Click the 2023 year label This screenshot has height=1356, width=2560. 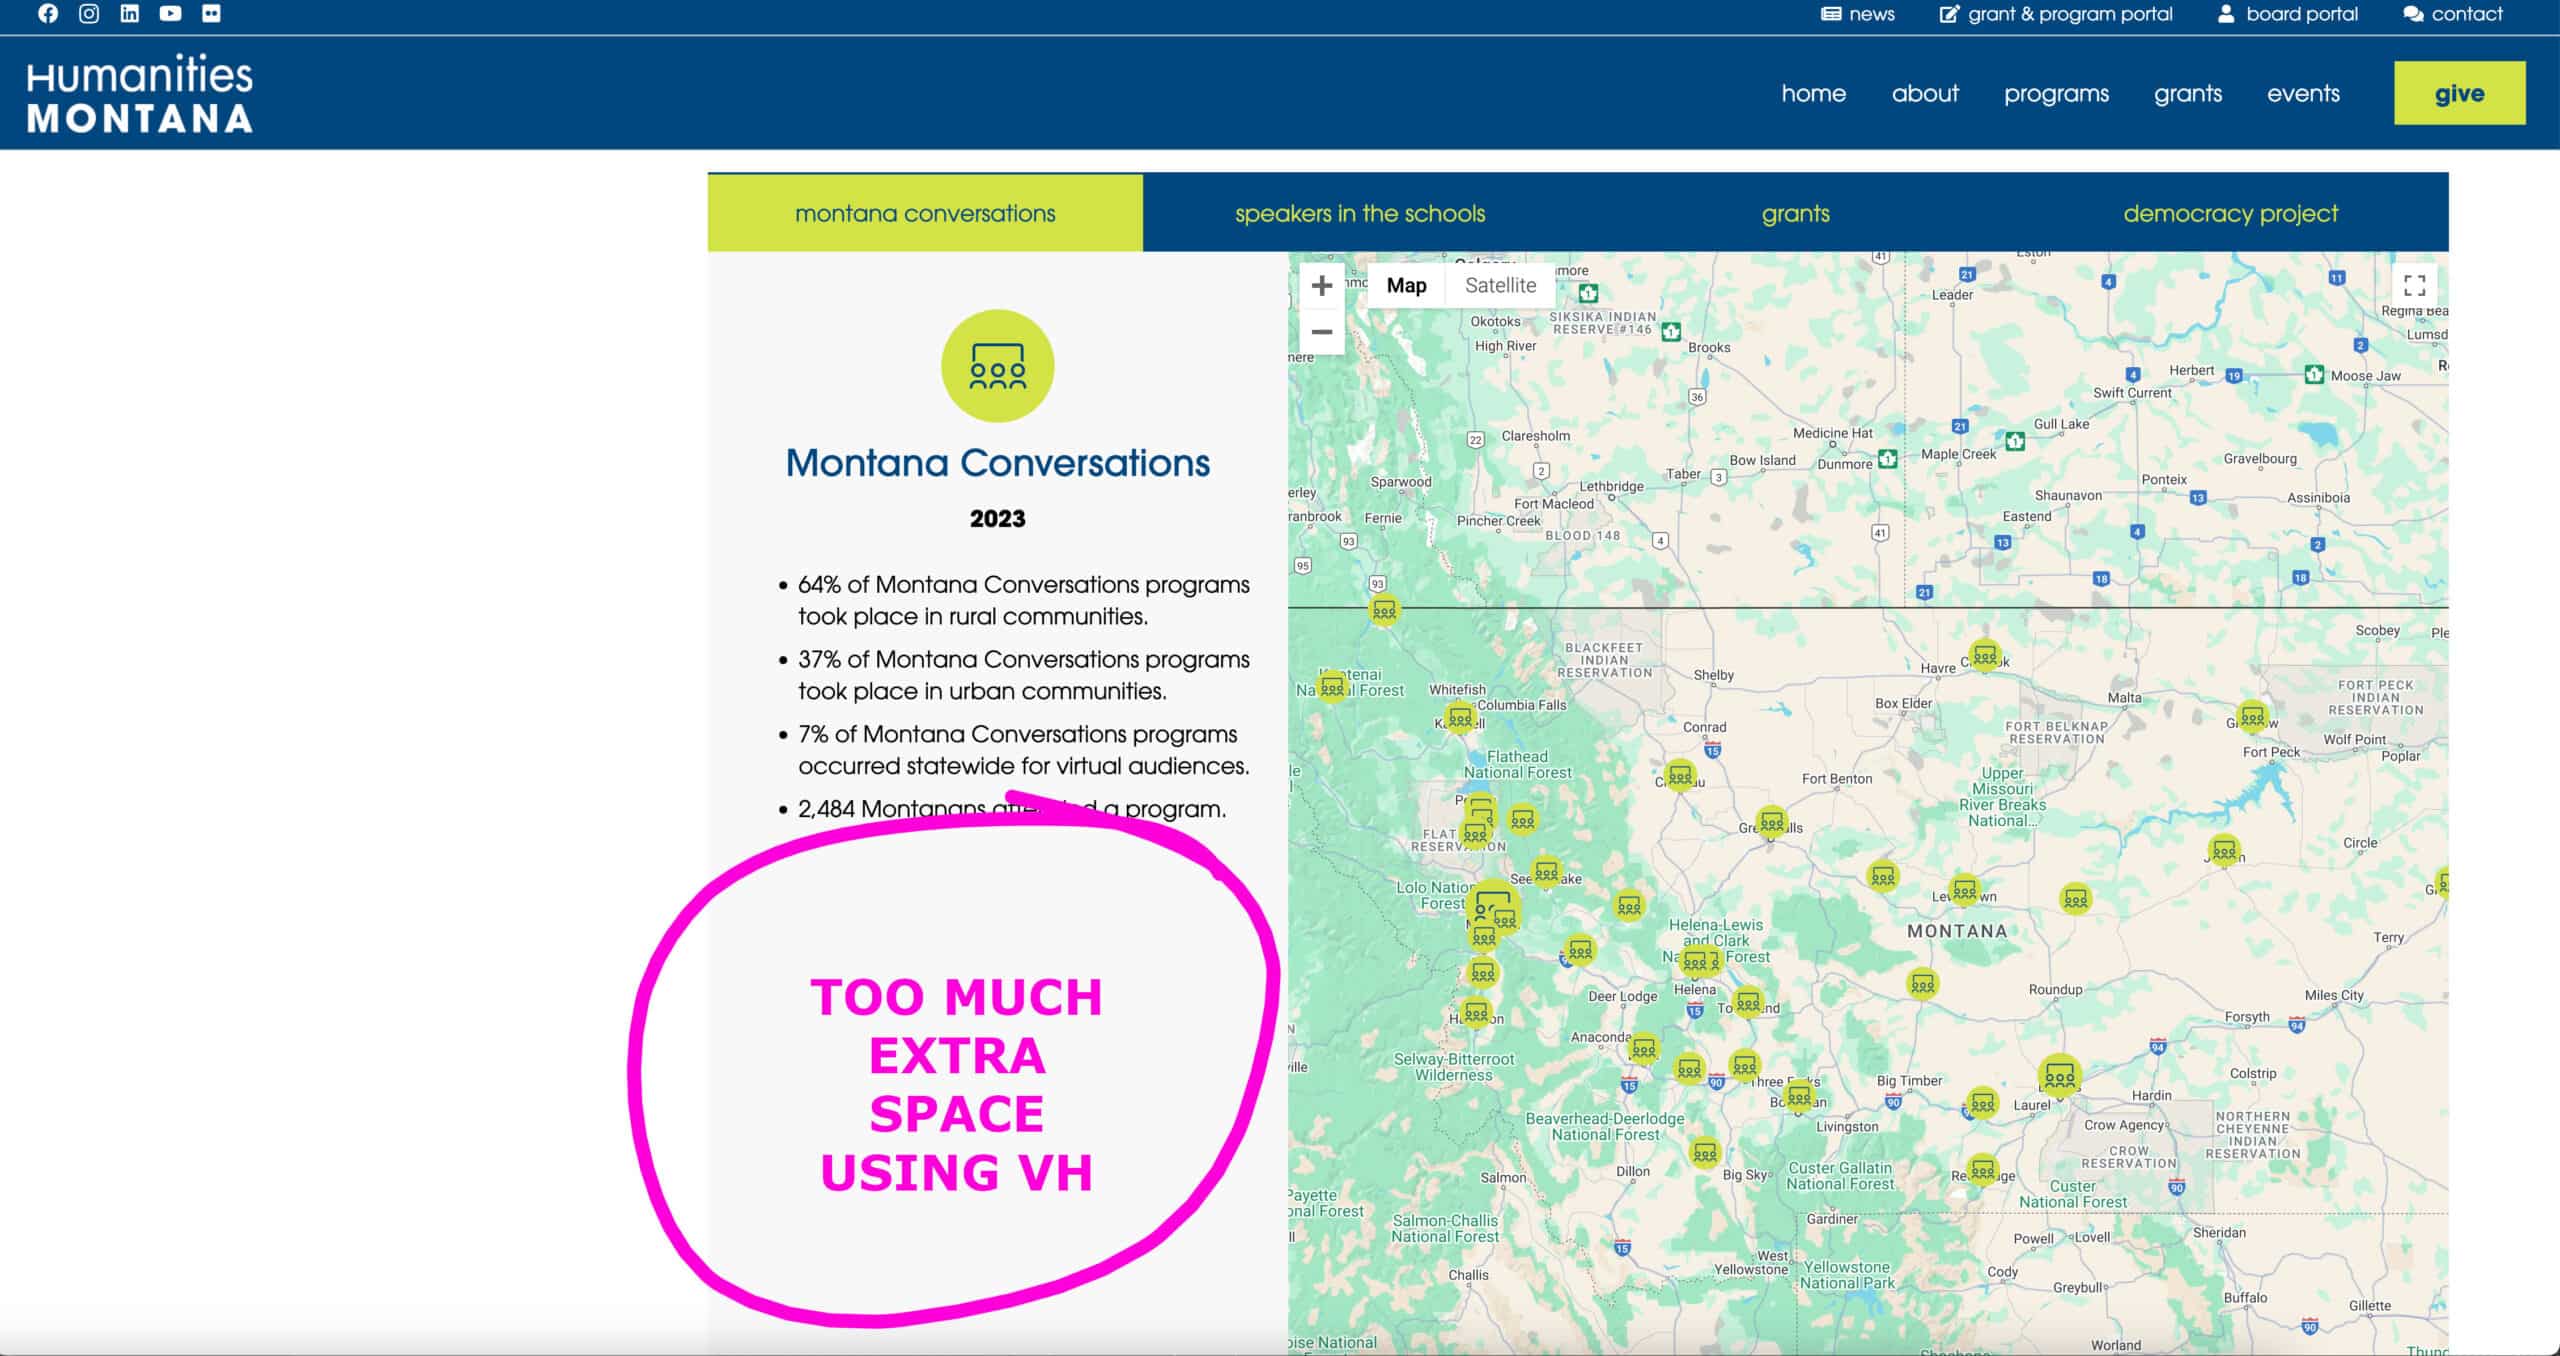pyautogui.click(x=997, y=518)
